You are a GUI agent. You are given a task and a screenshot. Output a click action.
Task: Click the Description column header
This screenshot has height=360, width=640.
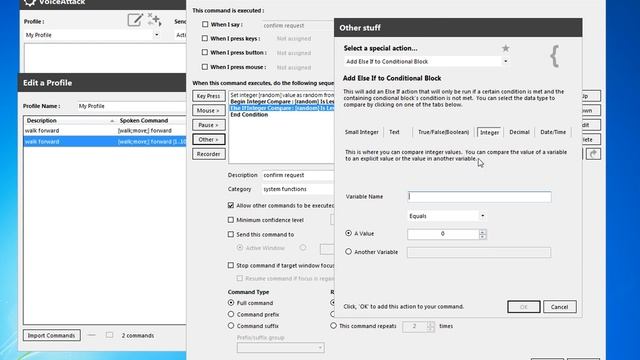pyautogui.click(x=70, y=120)
